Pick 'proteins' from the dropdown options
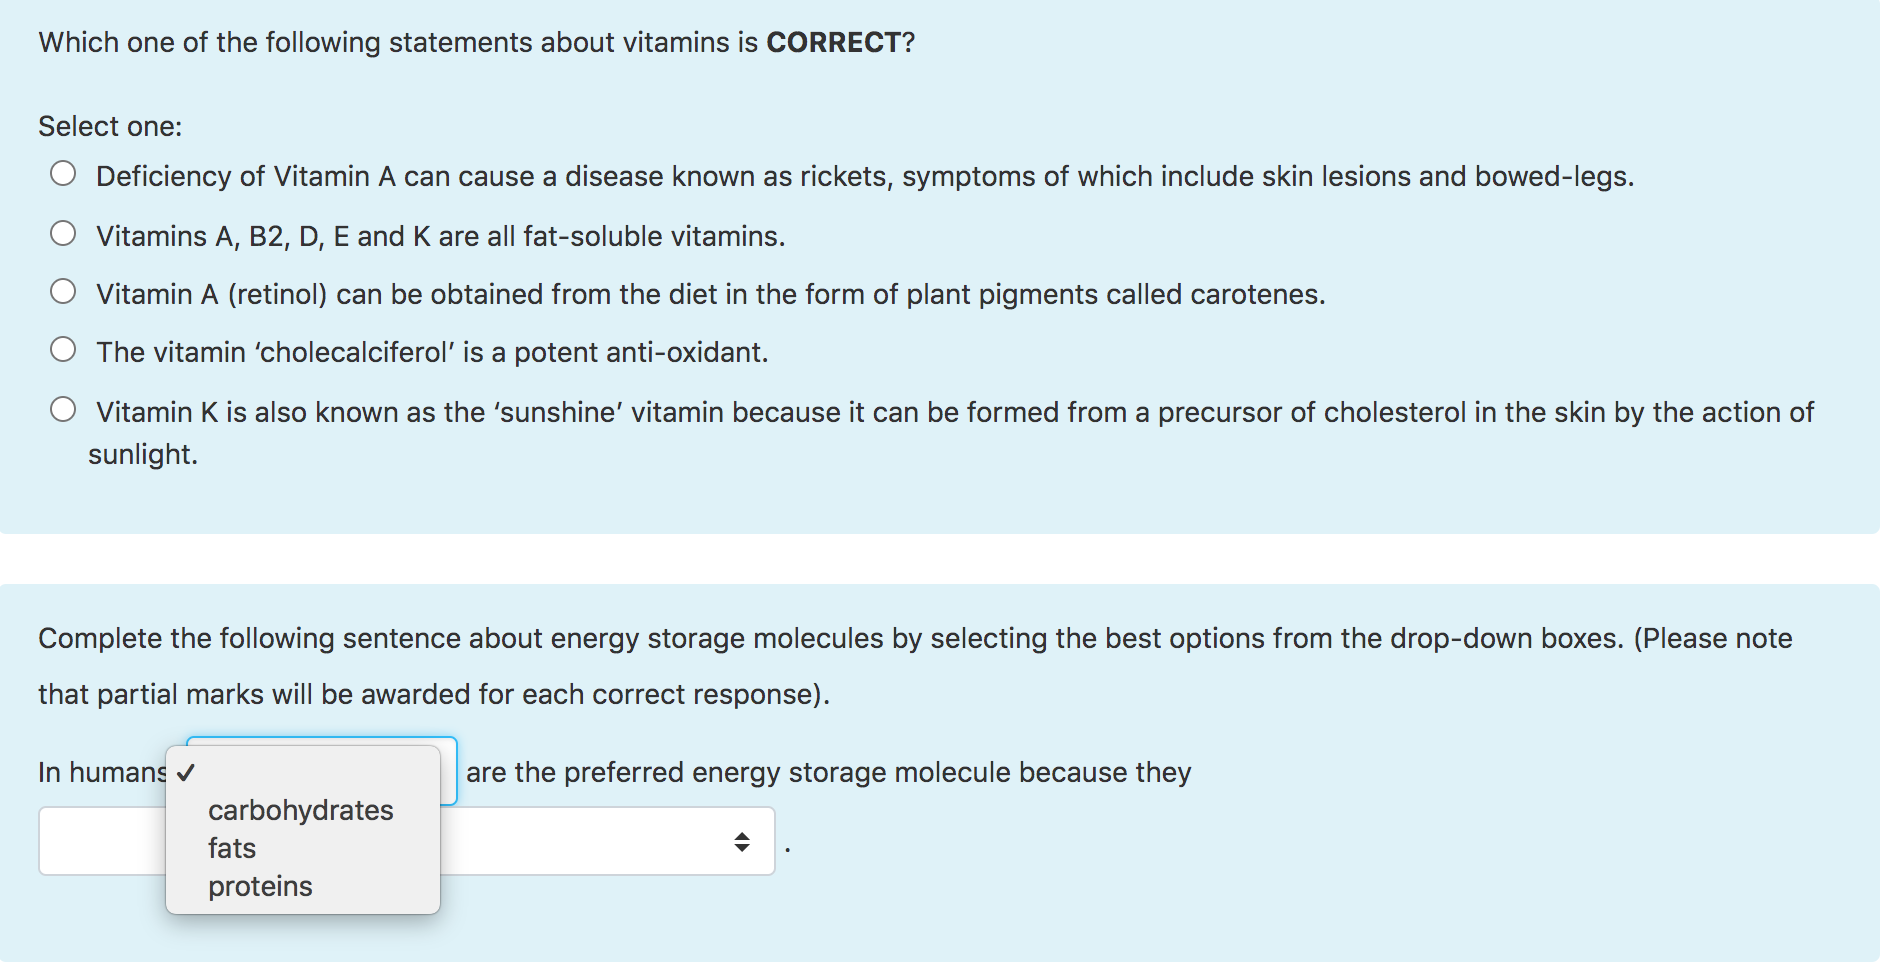The width and height of the screenshot is (1890, 980). point(259,885)
